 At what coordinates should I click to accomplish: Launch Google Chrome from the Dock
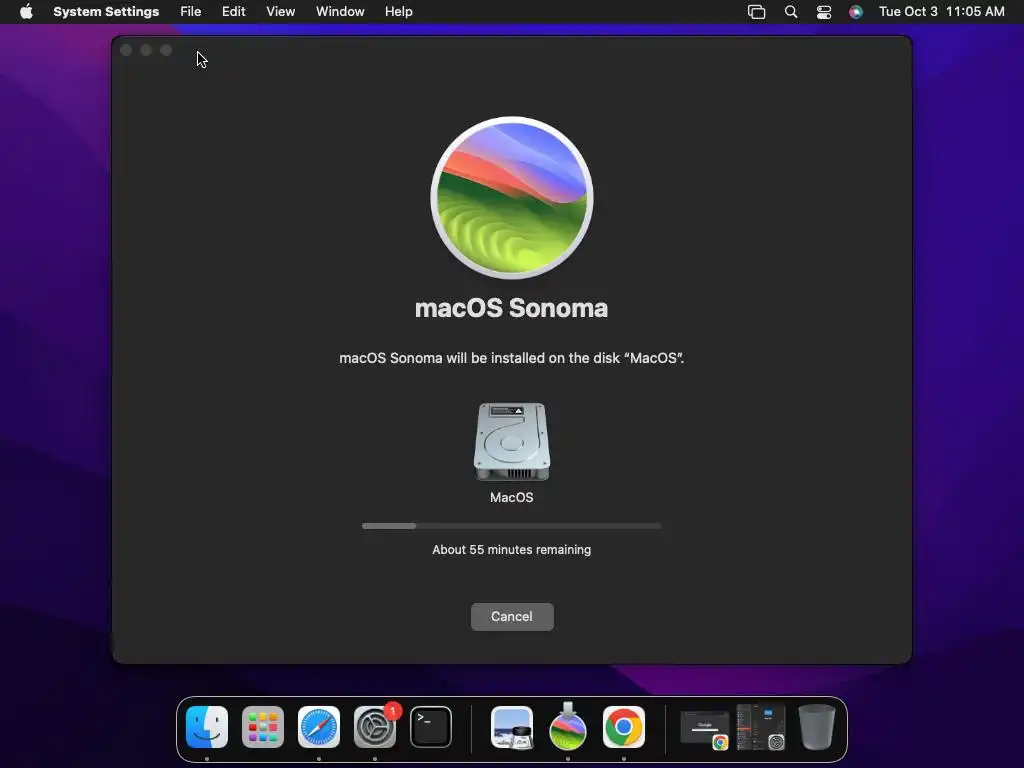pyautogui.click(x=624, y=727)
